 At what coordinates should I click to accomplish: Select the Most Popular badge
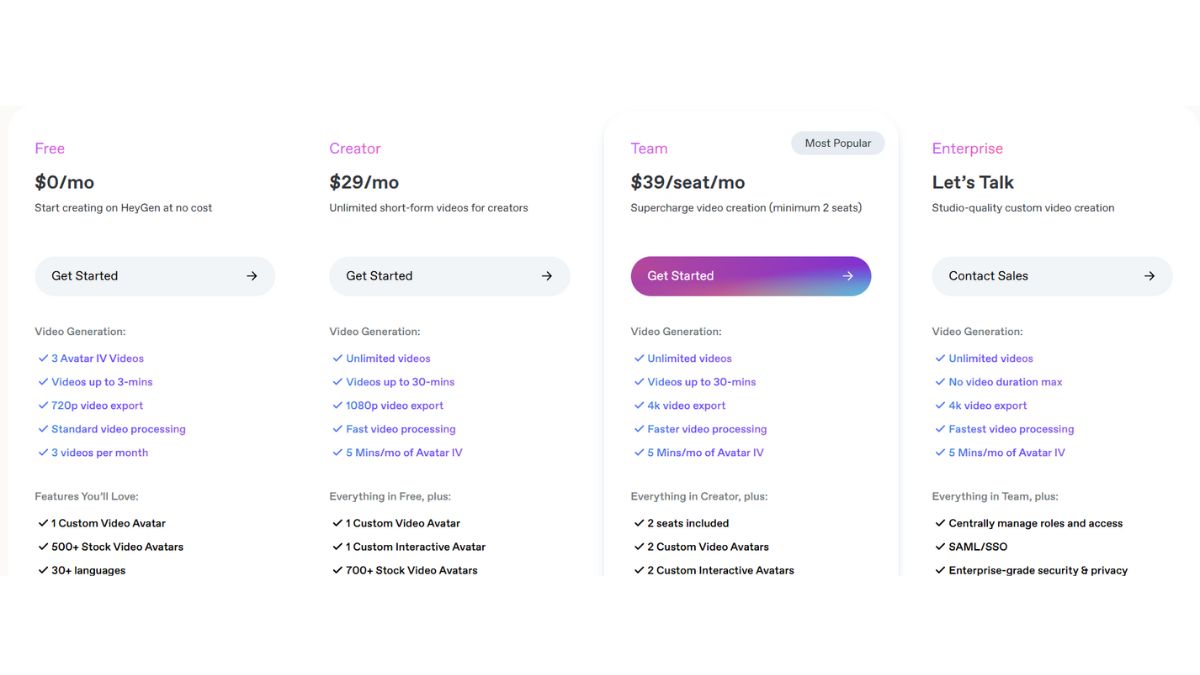tap(838, 143)
